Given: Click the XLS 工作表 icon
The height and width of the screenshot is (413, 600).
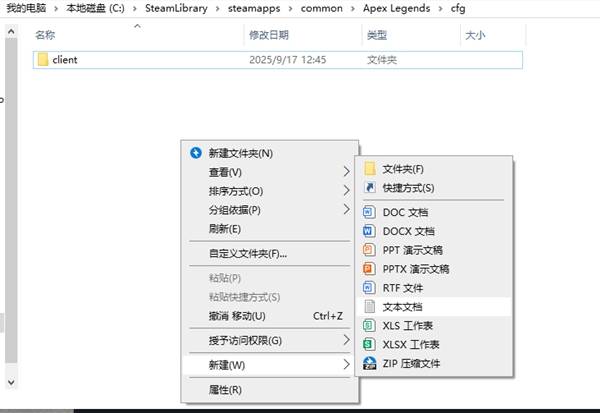Looking at the screenshot, I should [x=369, y=325].
